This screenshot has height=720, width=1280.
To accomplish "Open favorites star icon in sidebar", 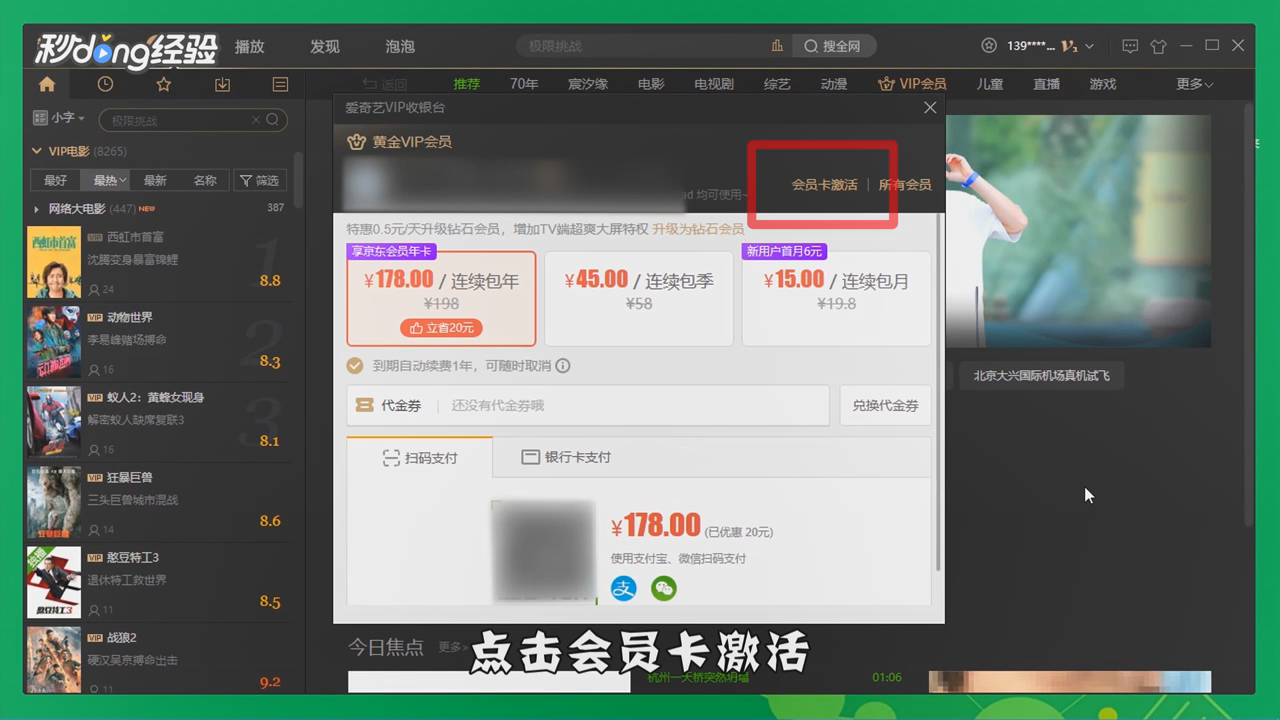I will coord(164,84).
